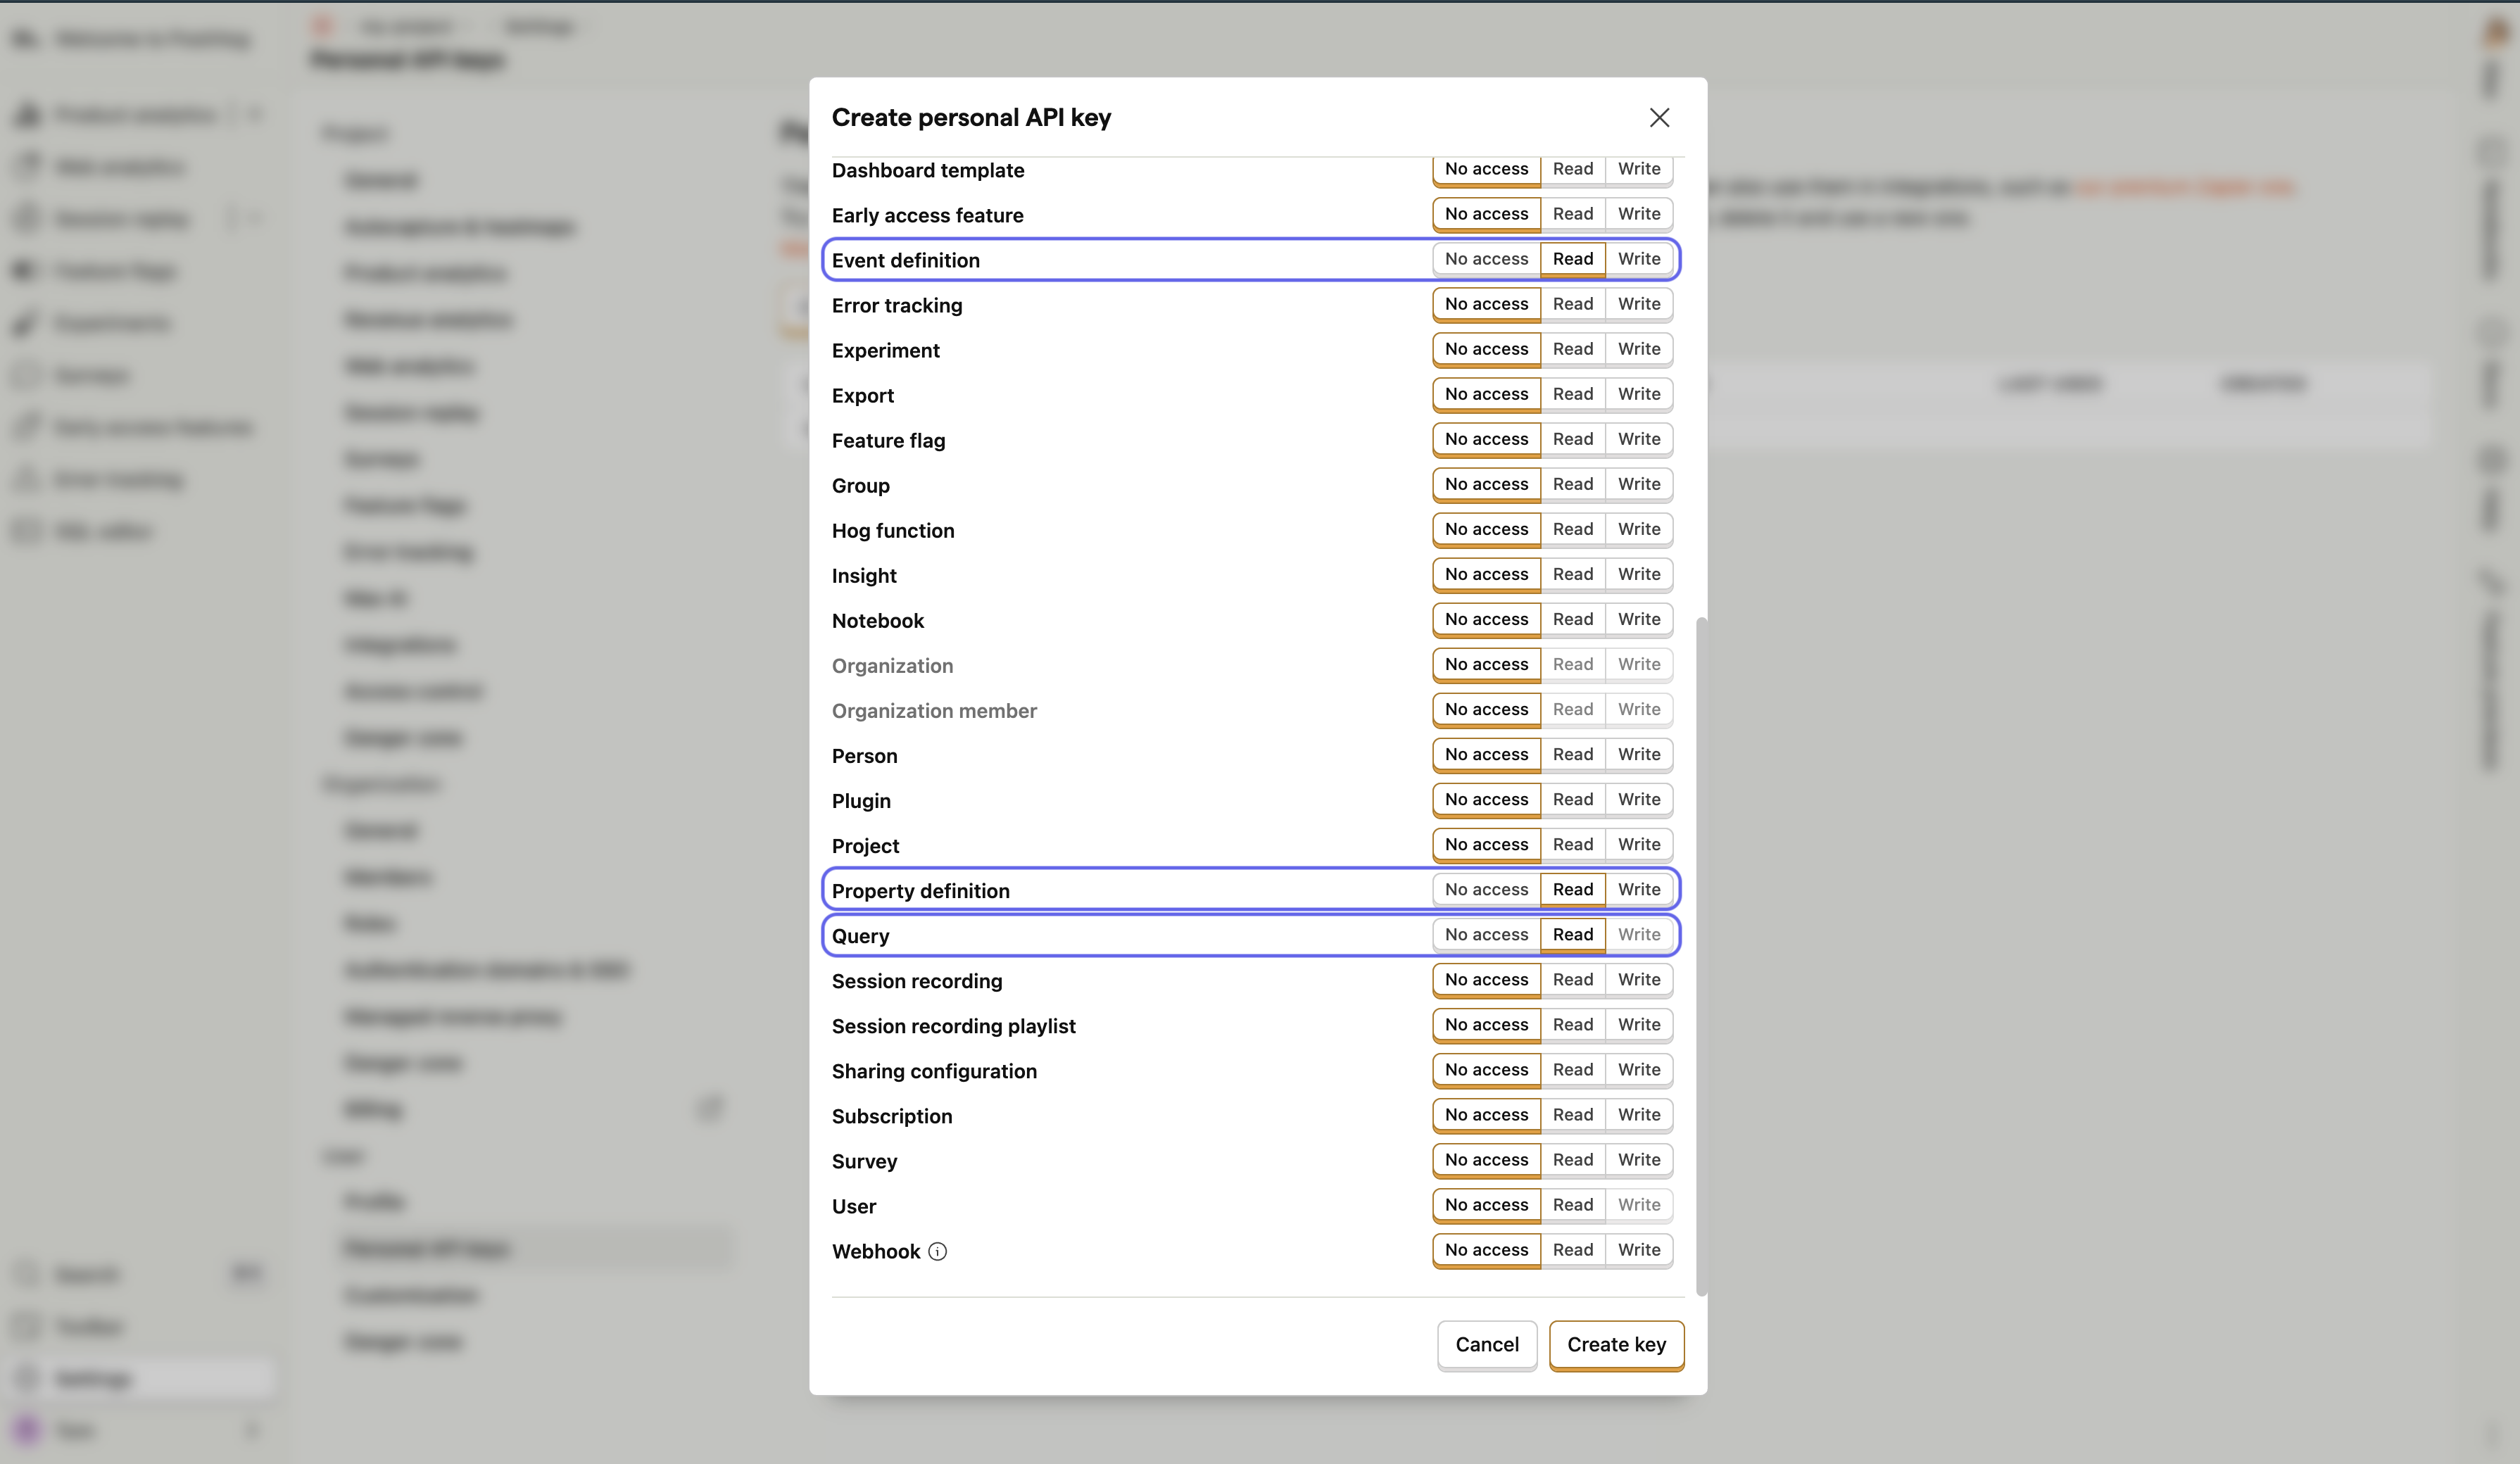This screenshot has height=1464, width=2520.
Task: Click the info icon next to Webhook
Action: click(937, 1251)
